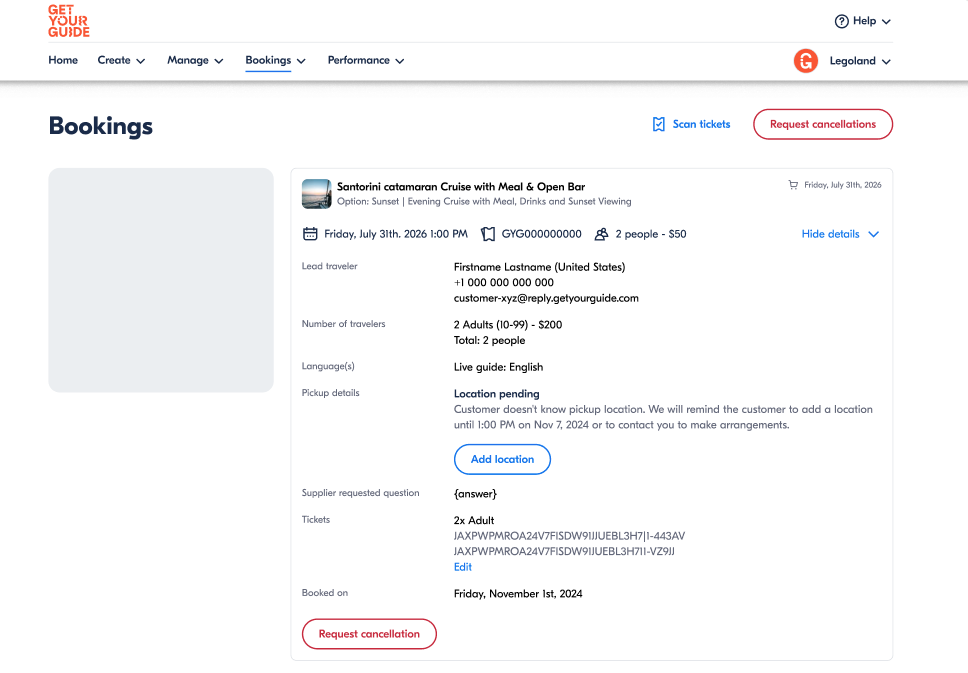Click the people icon beside participants count
The image size is (968, 673).
(x=601, y=234)
